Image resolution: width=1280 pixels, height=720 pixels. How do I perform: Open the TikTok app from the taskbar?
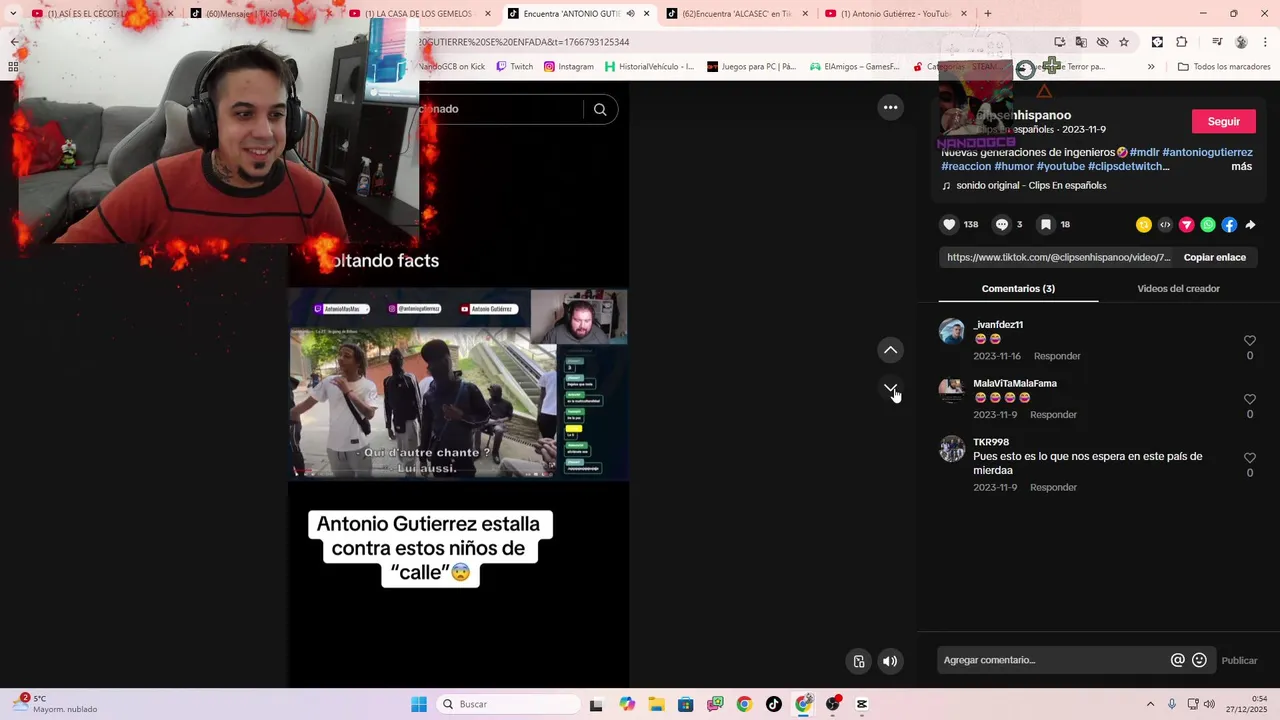(774, 704)
